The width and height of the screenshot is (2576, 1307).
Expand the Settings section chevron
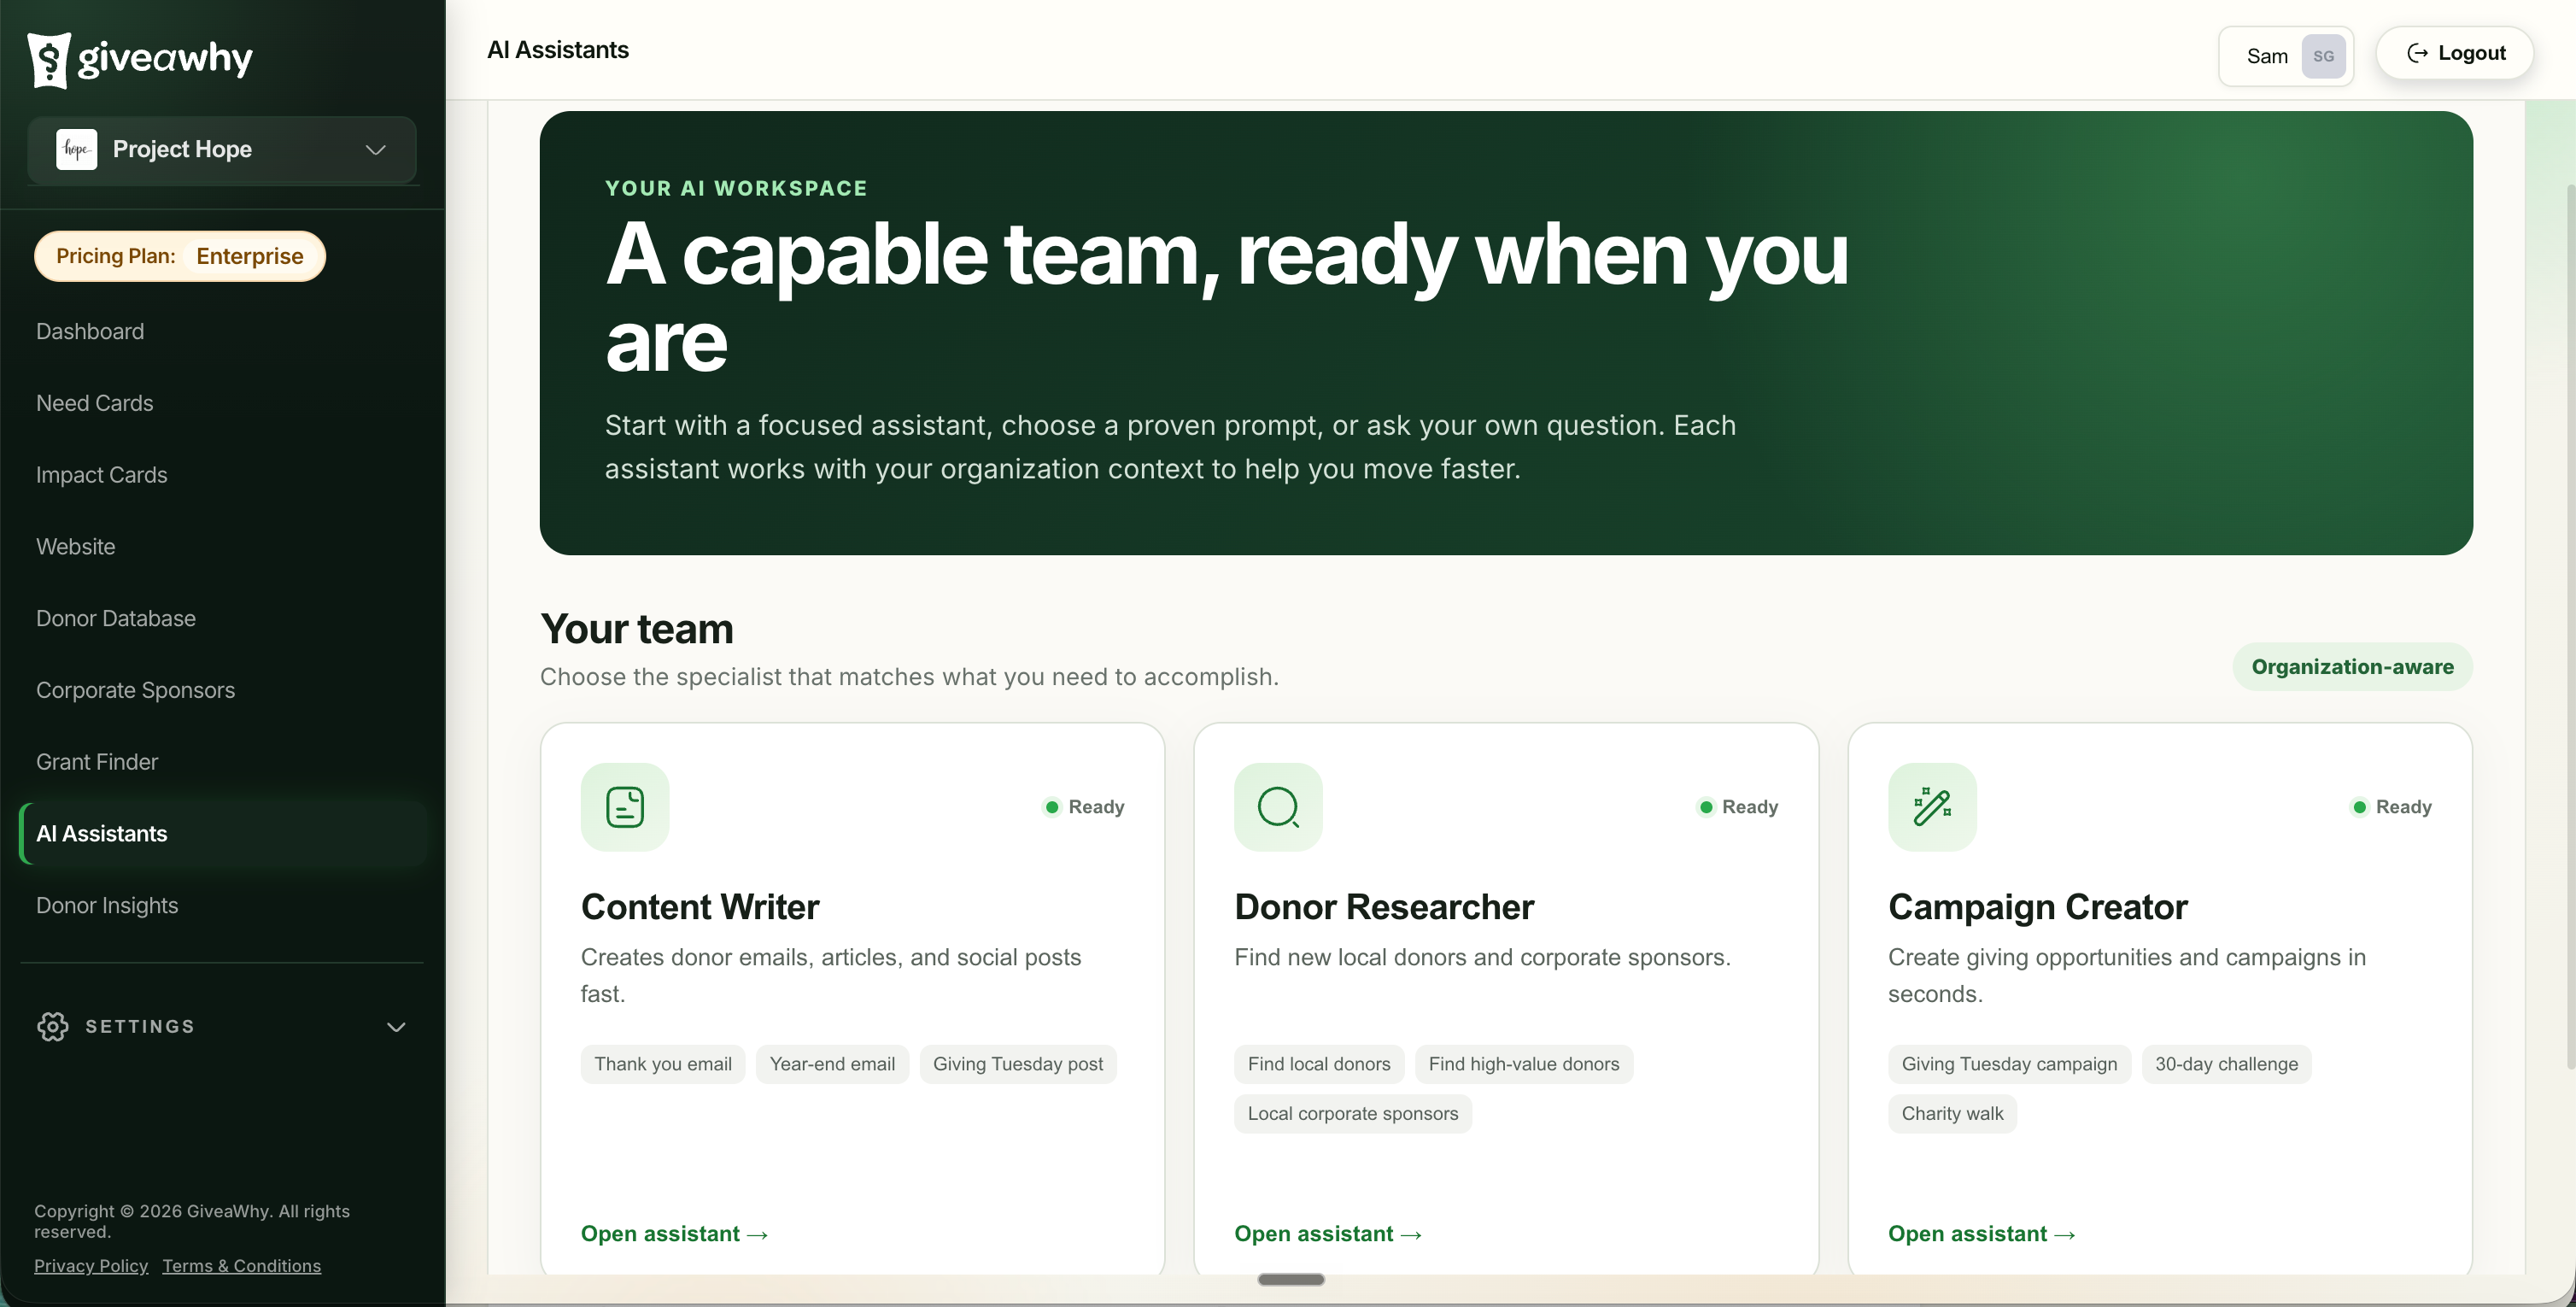click(x=396, y=1027)
